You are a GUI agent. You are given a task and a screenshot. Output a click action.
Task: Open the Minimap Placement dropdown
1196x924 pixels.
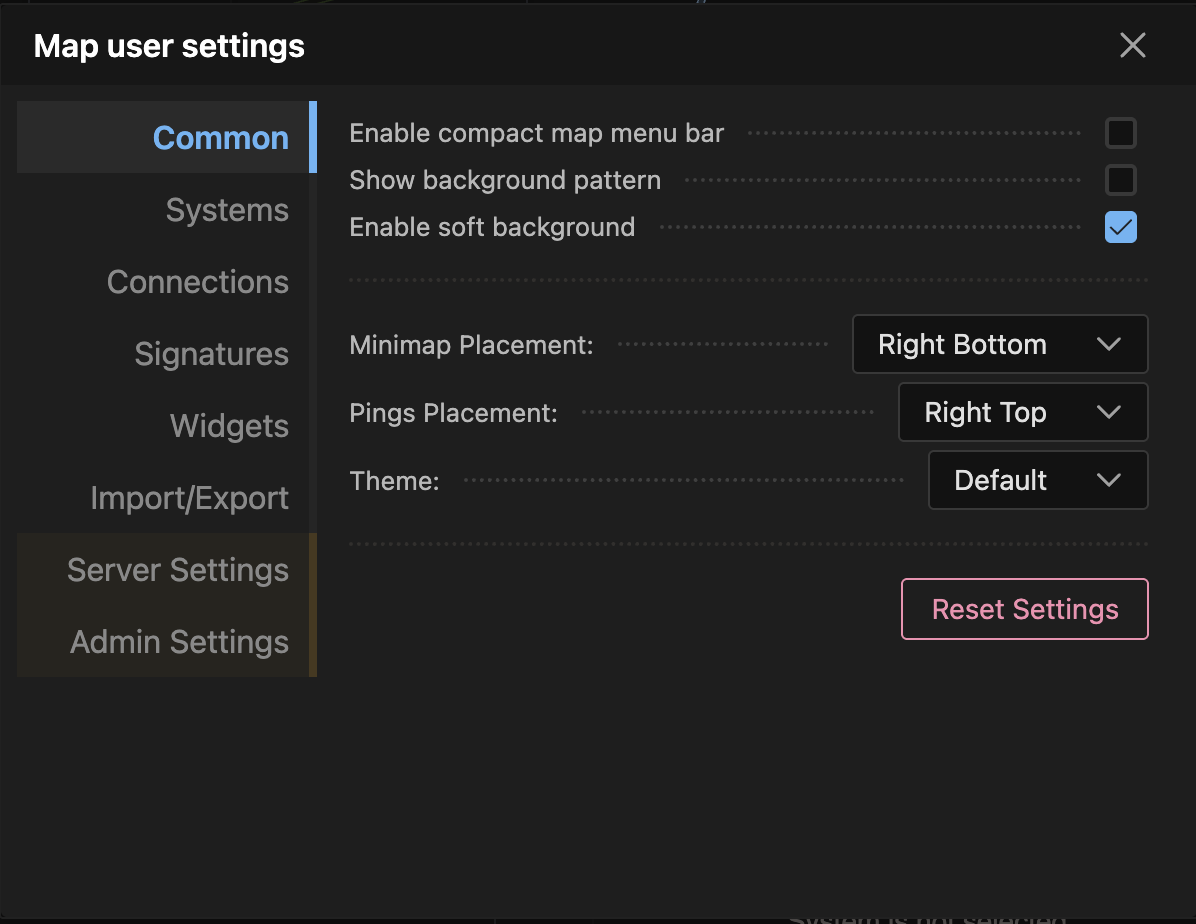point(999,344)
